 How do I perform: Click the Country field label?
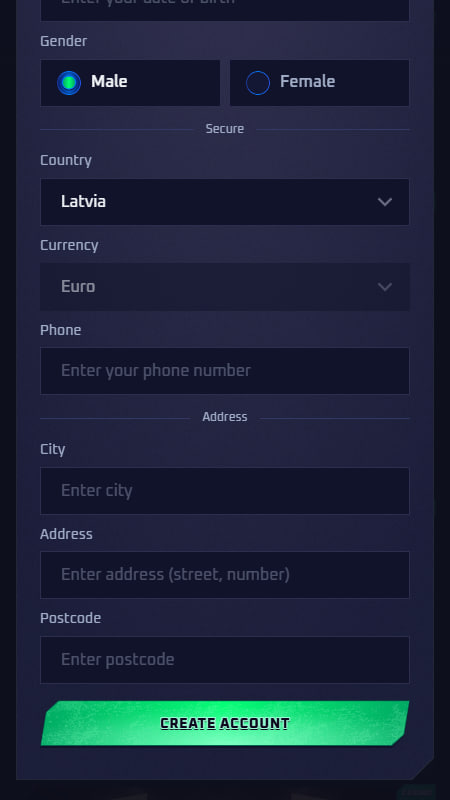66,161
